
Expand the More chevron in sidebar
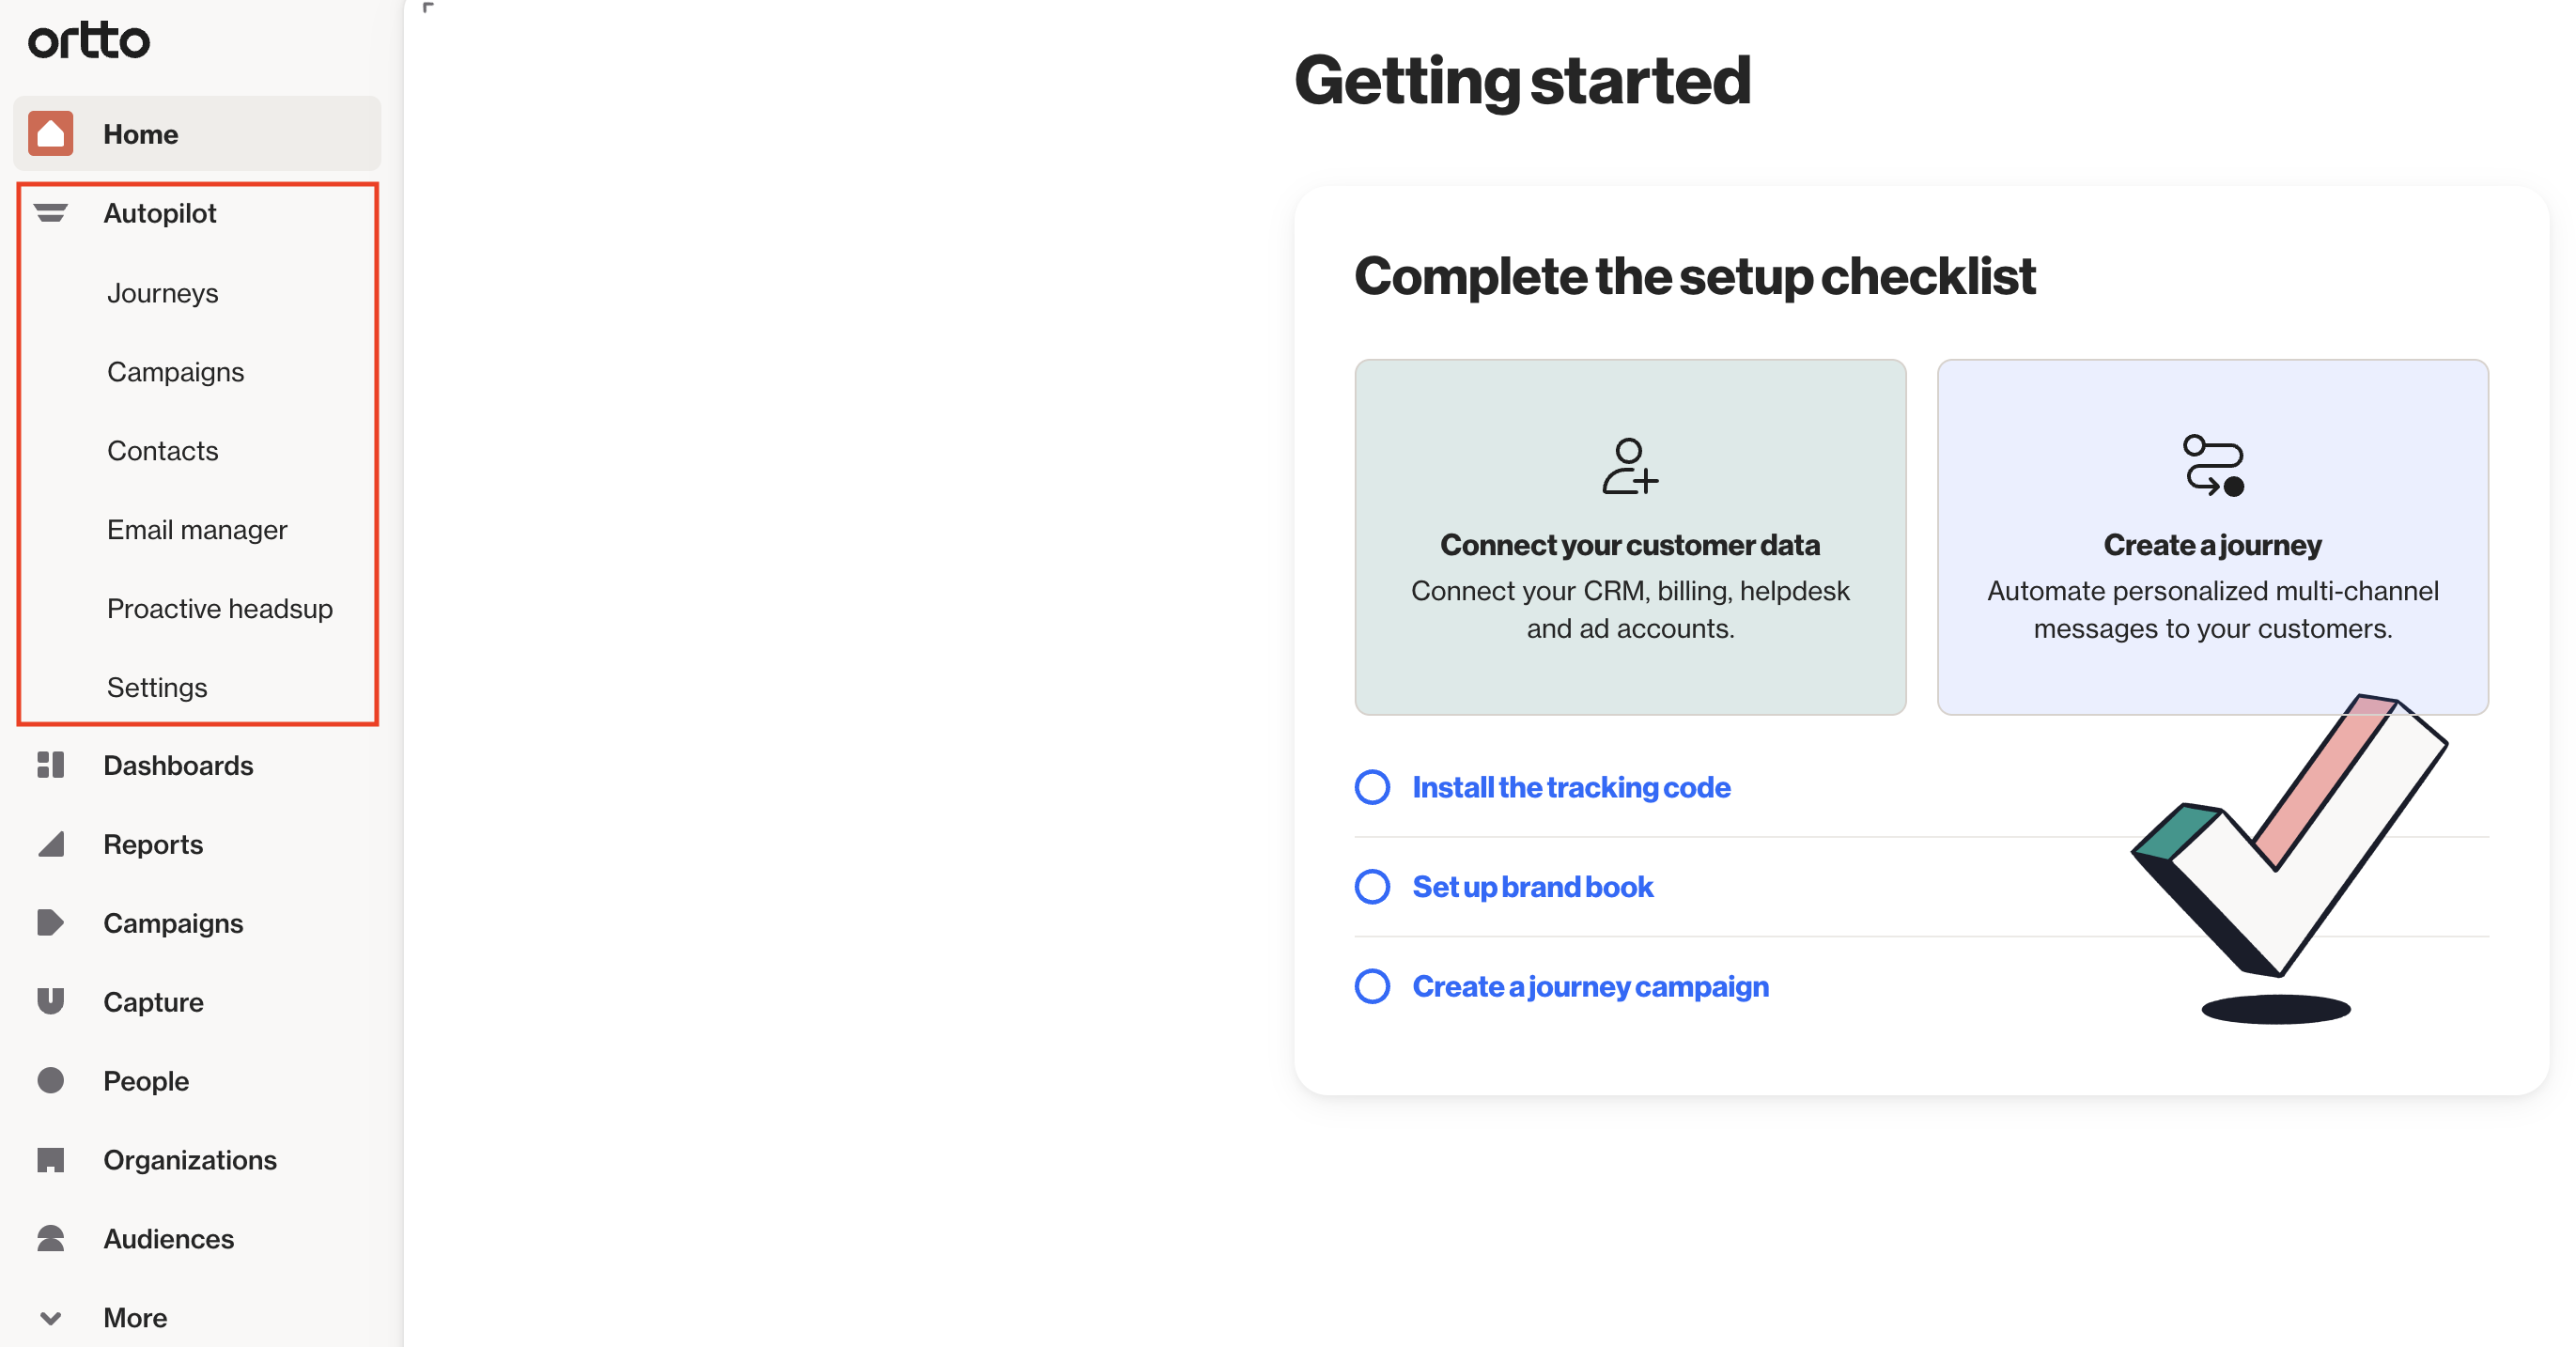[x=50, y=1317]
